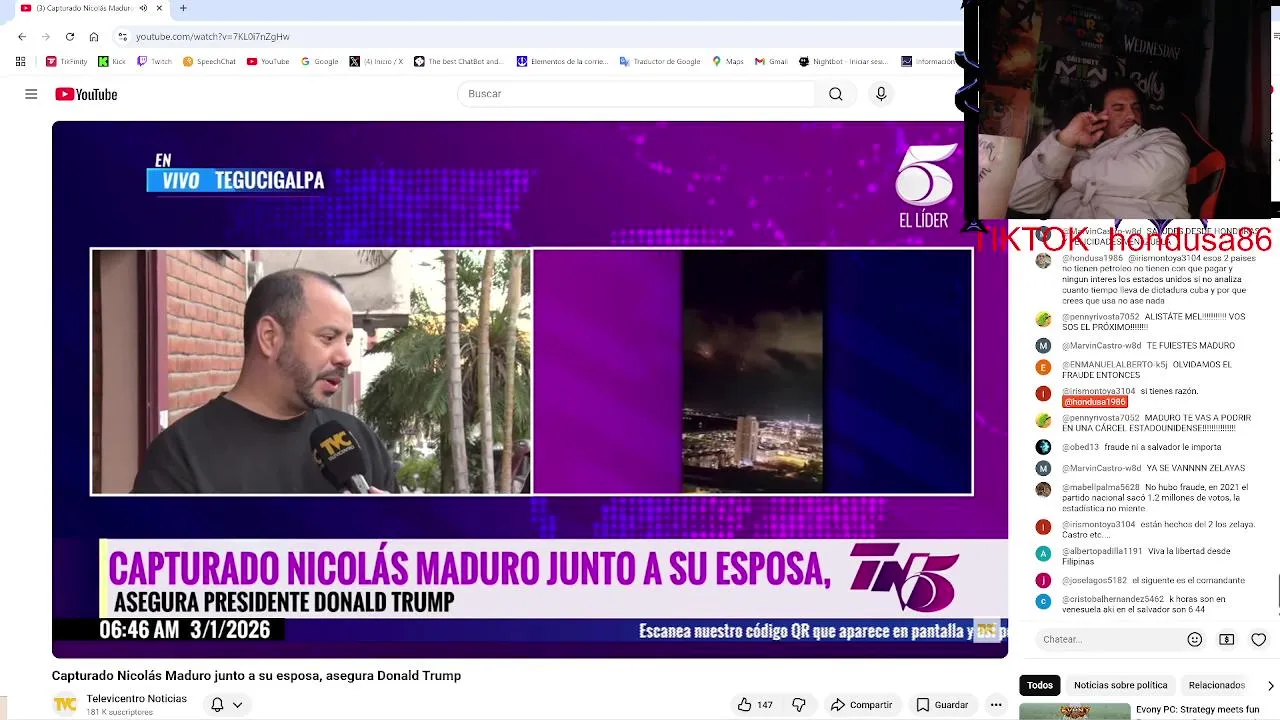This screenshot has height=720, width=1280.
Task: Open the Maps bookmark
Action: pos(728,61)
